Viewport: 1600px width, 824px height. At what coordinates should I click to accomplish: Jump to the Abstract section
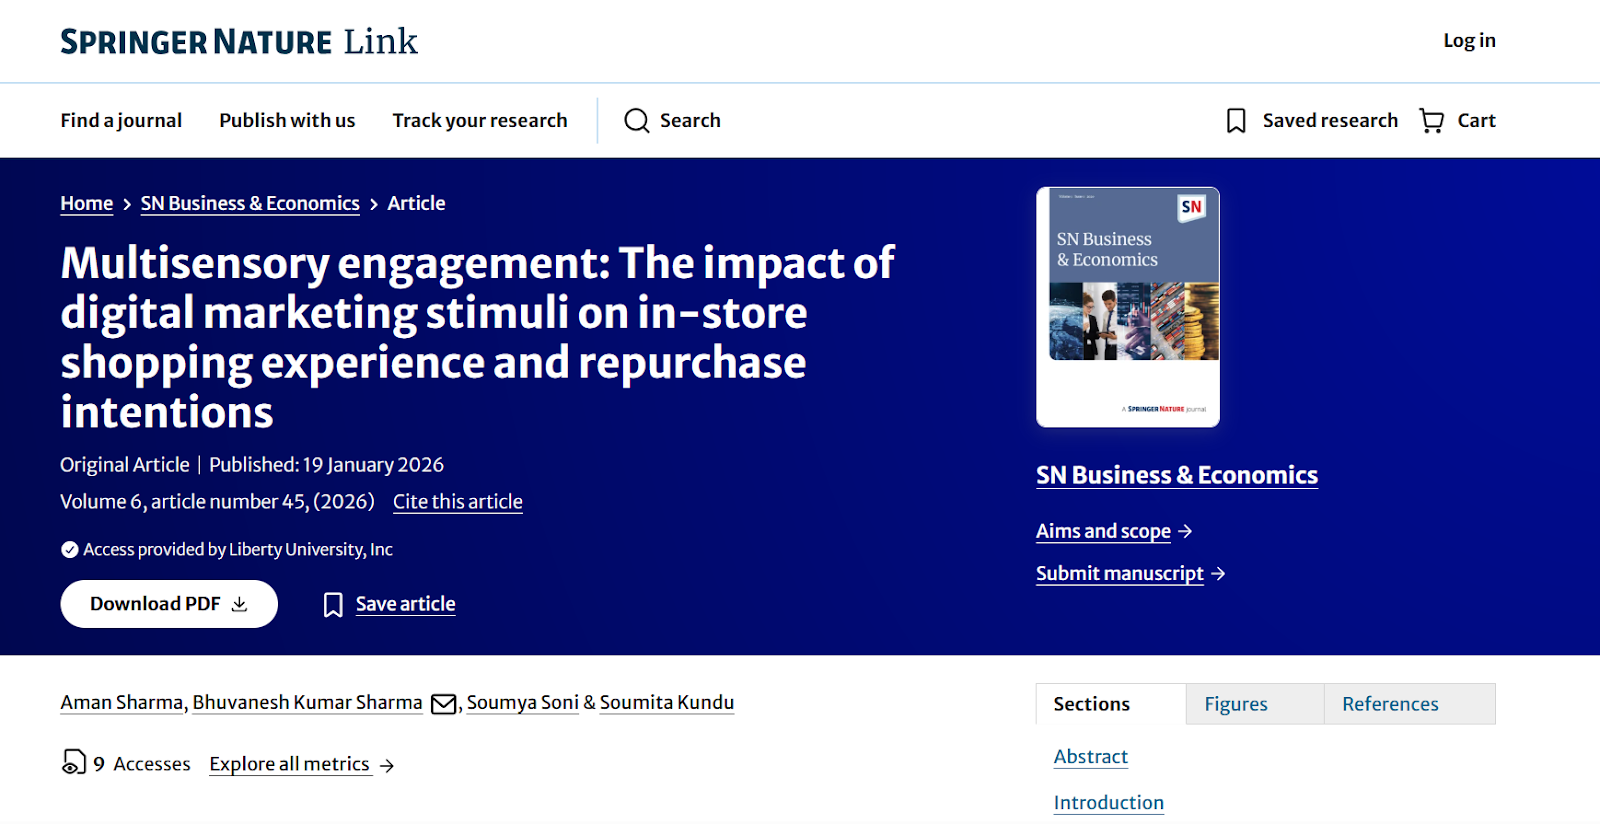pyautogui.click(x=1090, y=757)
